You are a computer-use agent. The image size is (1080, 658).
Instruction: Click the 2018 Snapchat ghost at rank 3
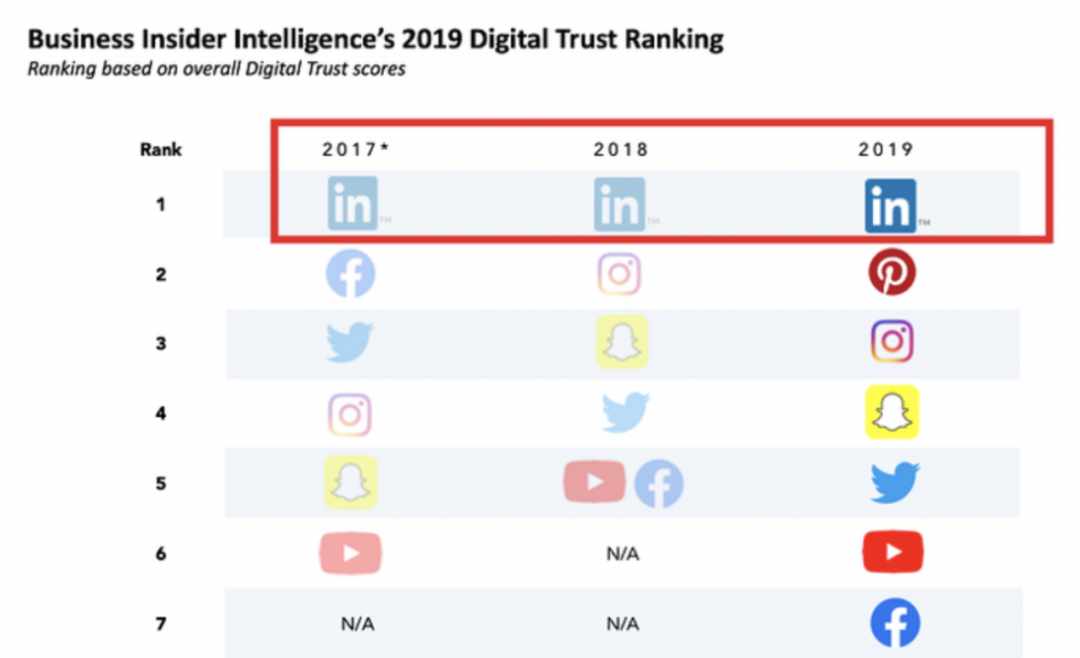click(x=621, y=342)
